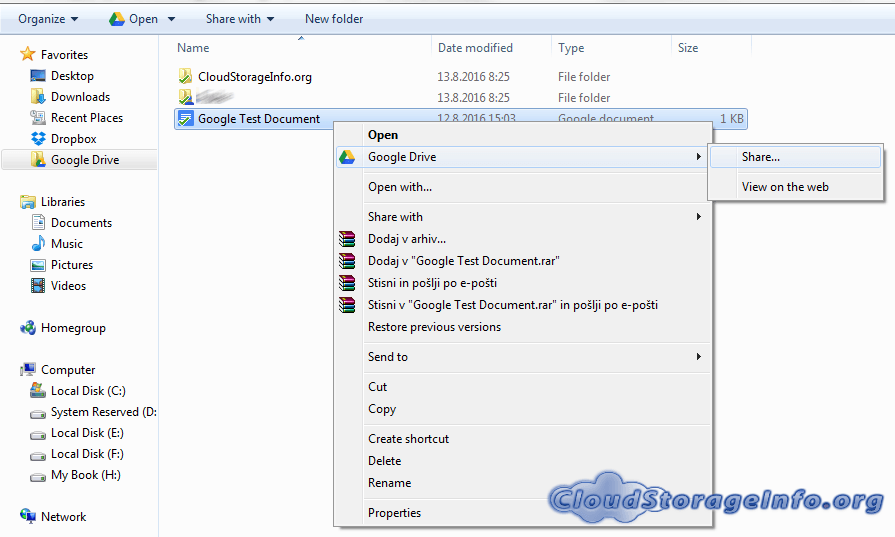895x537 pixels.
Task: Choose Rename from context menu
Action: 389,483
